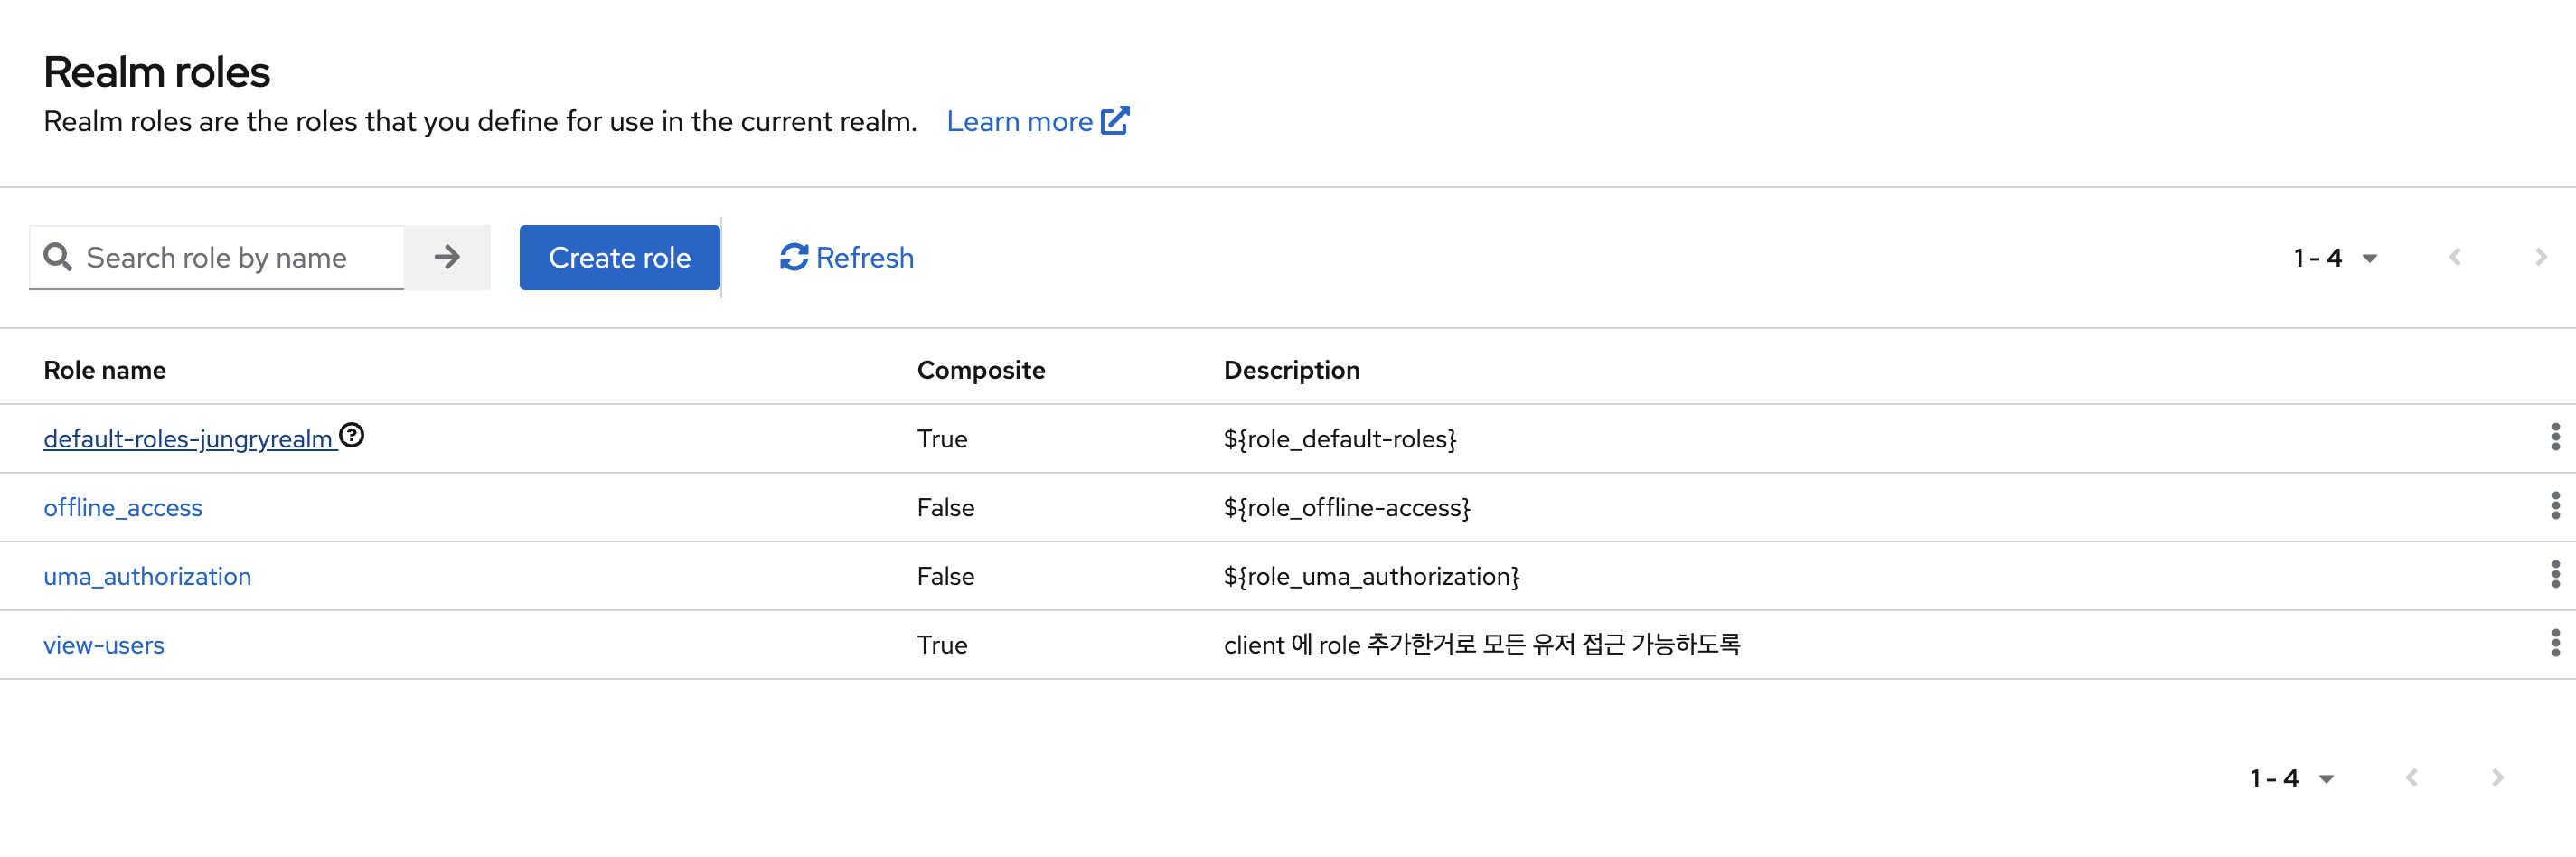Expand bottom 1 - 4 per-page dropdown
This screenshot has height=857, width=2576.
click(x=2292, y=778)
